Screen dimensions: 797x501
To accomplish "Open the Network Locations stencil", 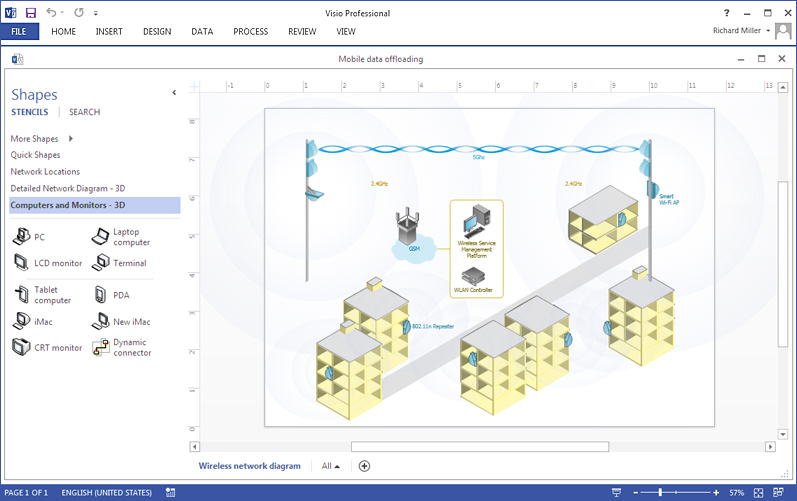I will point(45,172).
